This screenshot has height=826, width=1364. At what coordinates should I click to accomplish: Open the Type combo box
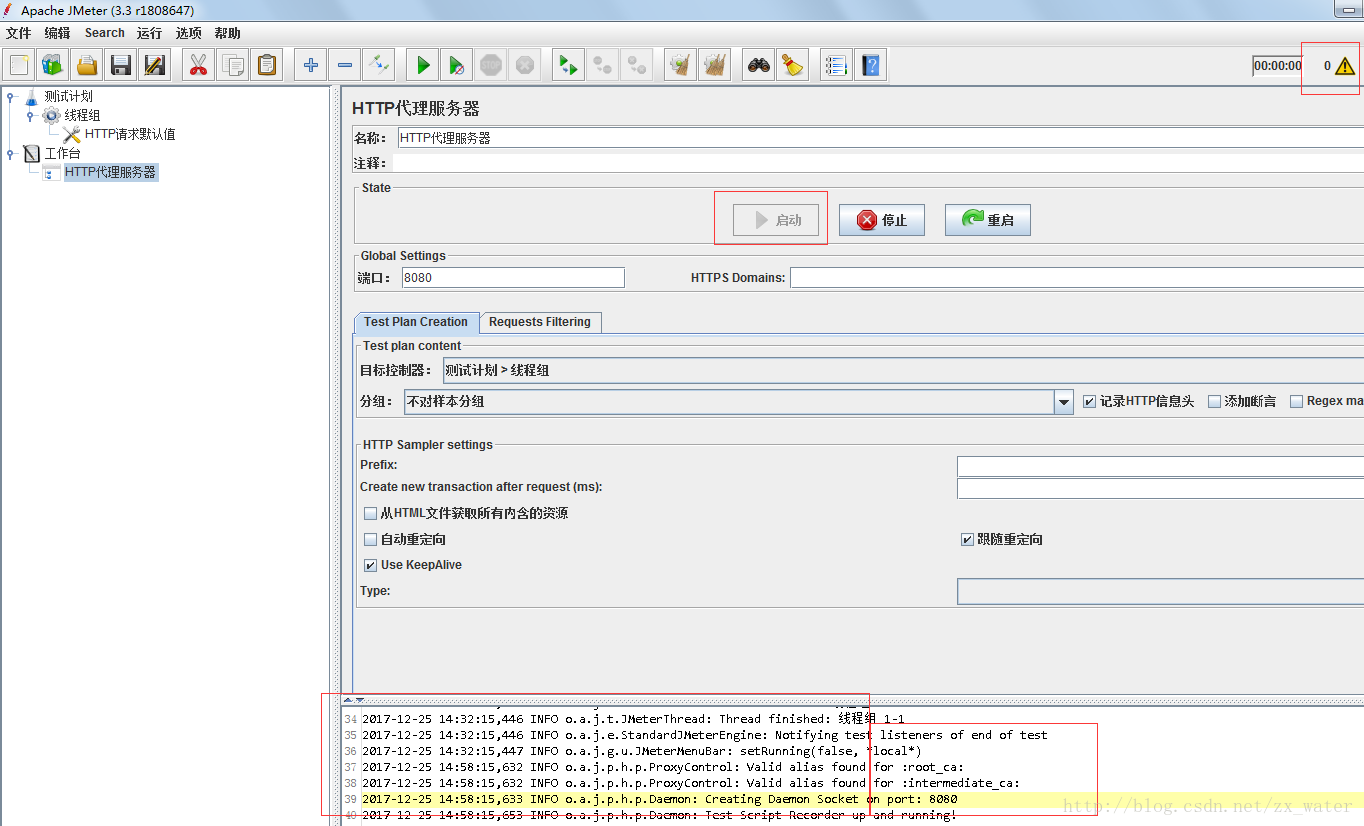(x=1160, y=591)
